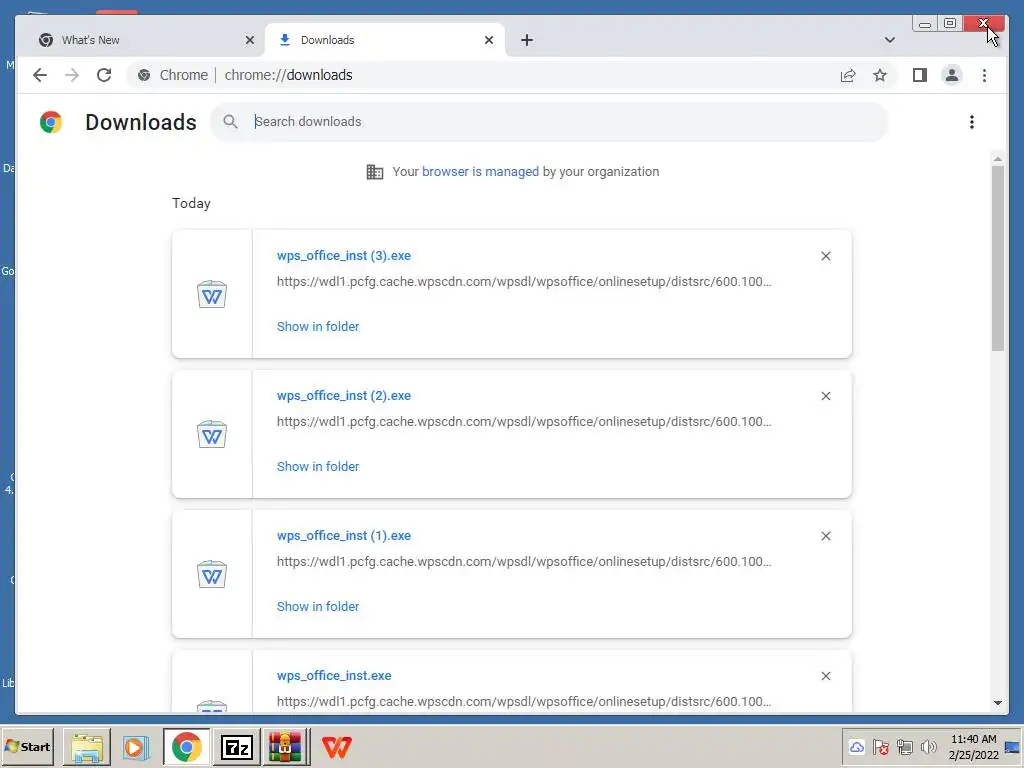Click the organization building icon
This screenshot has height=768, width=1024.
pos(375,172)
